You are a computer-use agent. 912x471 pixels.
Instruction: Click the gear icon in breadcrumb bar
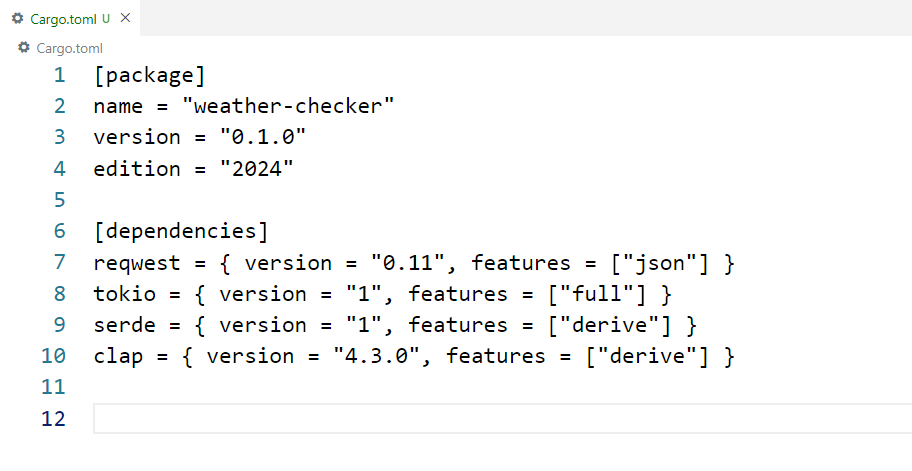[23, 48]
